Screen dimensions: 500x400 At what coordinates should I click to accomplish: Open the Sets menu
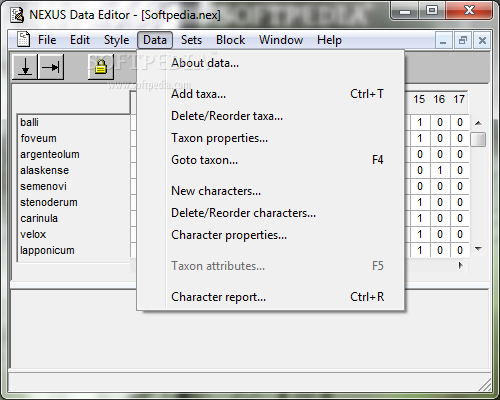[x=191, y=40]
